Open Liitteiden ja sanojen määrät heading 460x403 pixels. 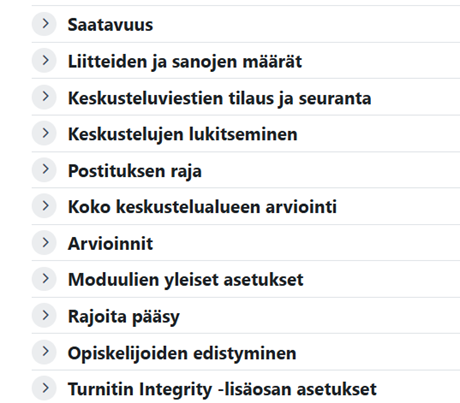pos(185,62)
